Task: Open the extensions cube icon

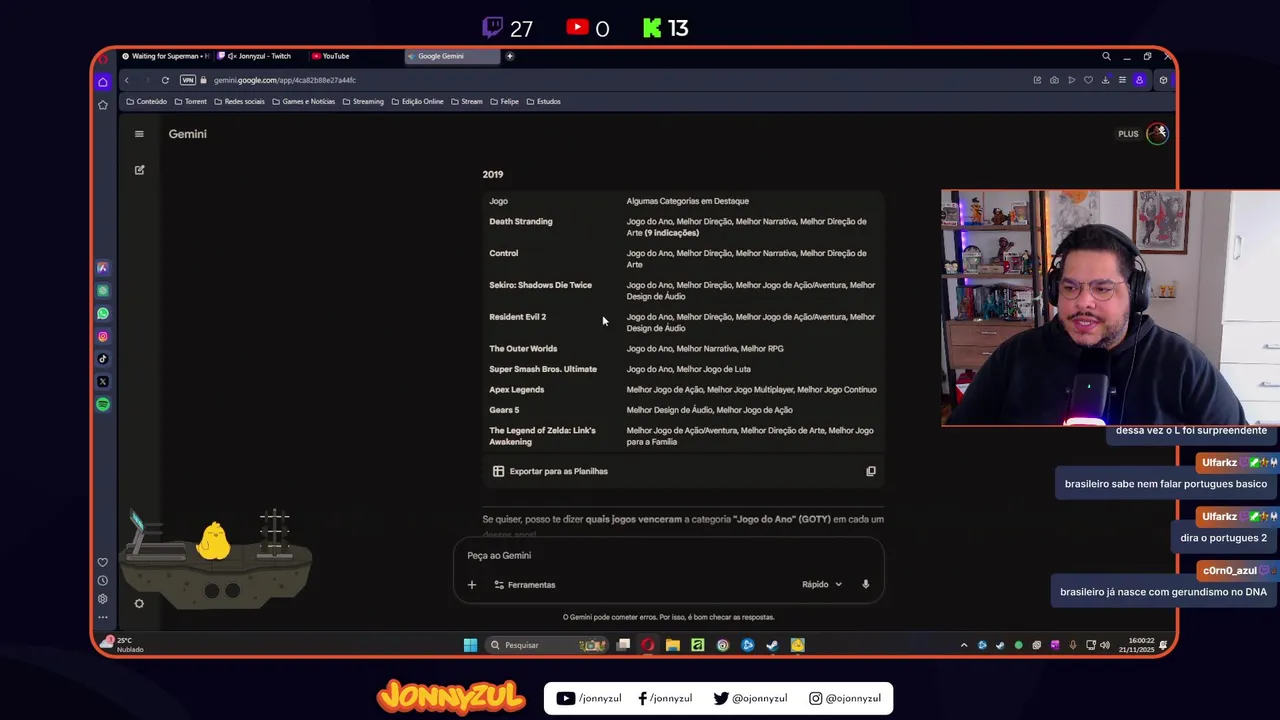Action: [x=1163, y=80]
